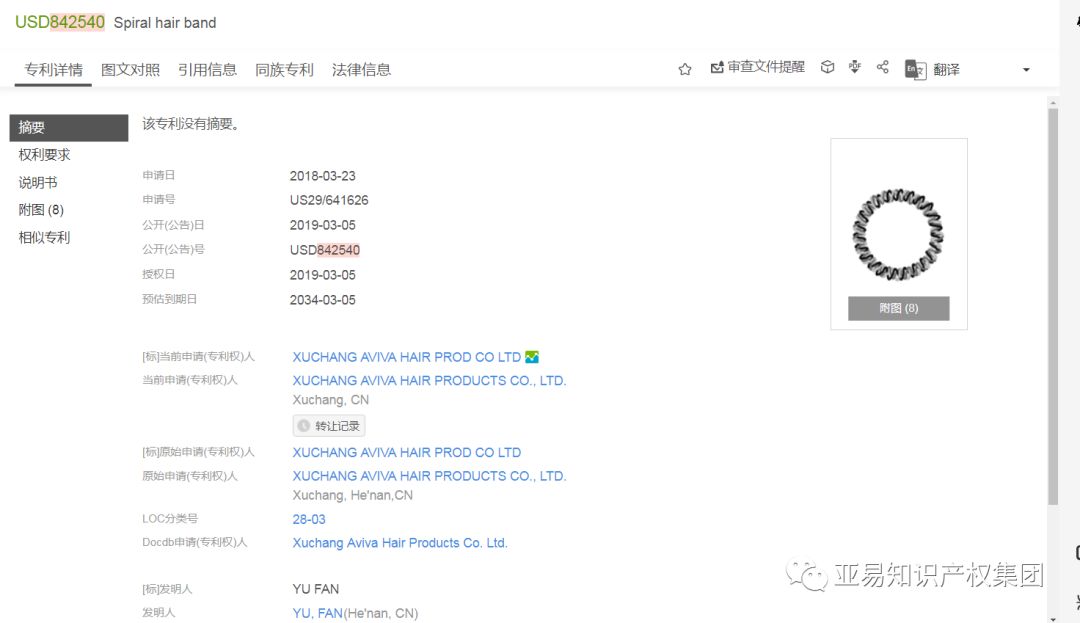Open original applicant XUCHANG AVIVA HAIR PRODUCTS CO., LTD.
The height and width of the screenshot is (623, 1080).
(x=429, y=476)
